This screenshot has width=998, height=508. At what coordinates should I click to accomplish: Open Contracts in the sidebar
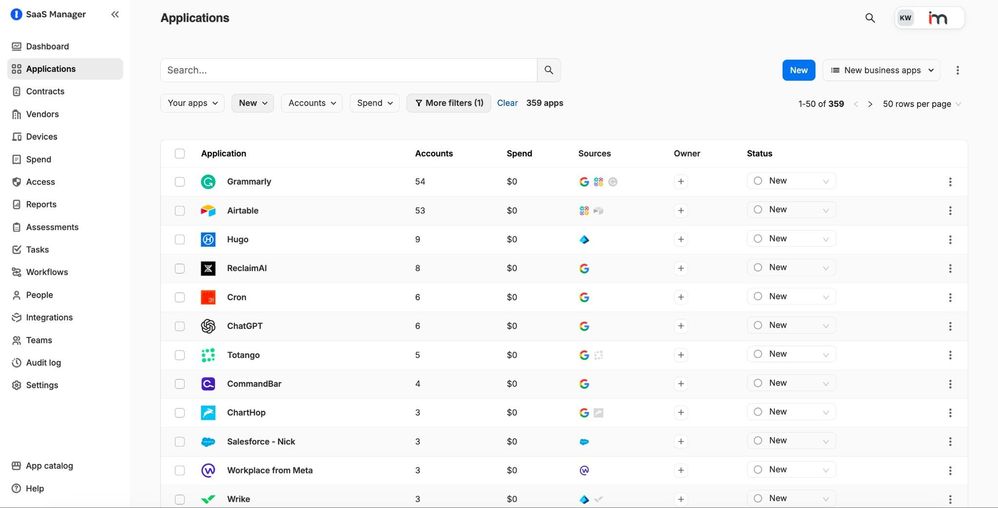click(45, 92)
